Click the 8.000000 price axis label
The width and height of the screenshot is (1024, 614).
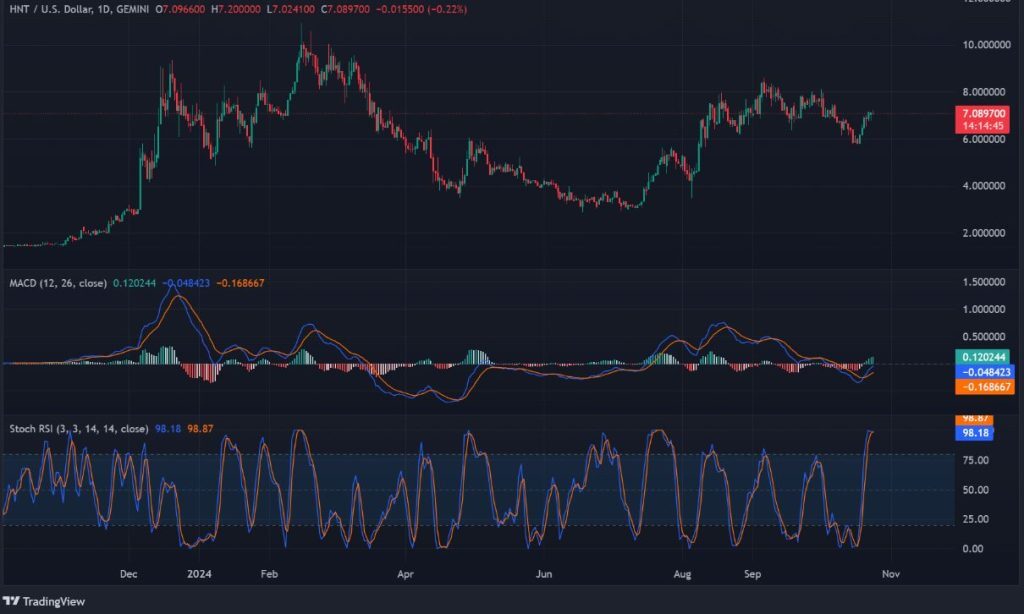pyautogui.click(x=984, y=92)
